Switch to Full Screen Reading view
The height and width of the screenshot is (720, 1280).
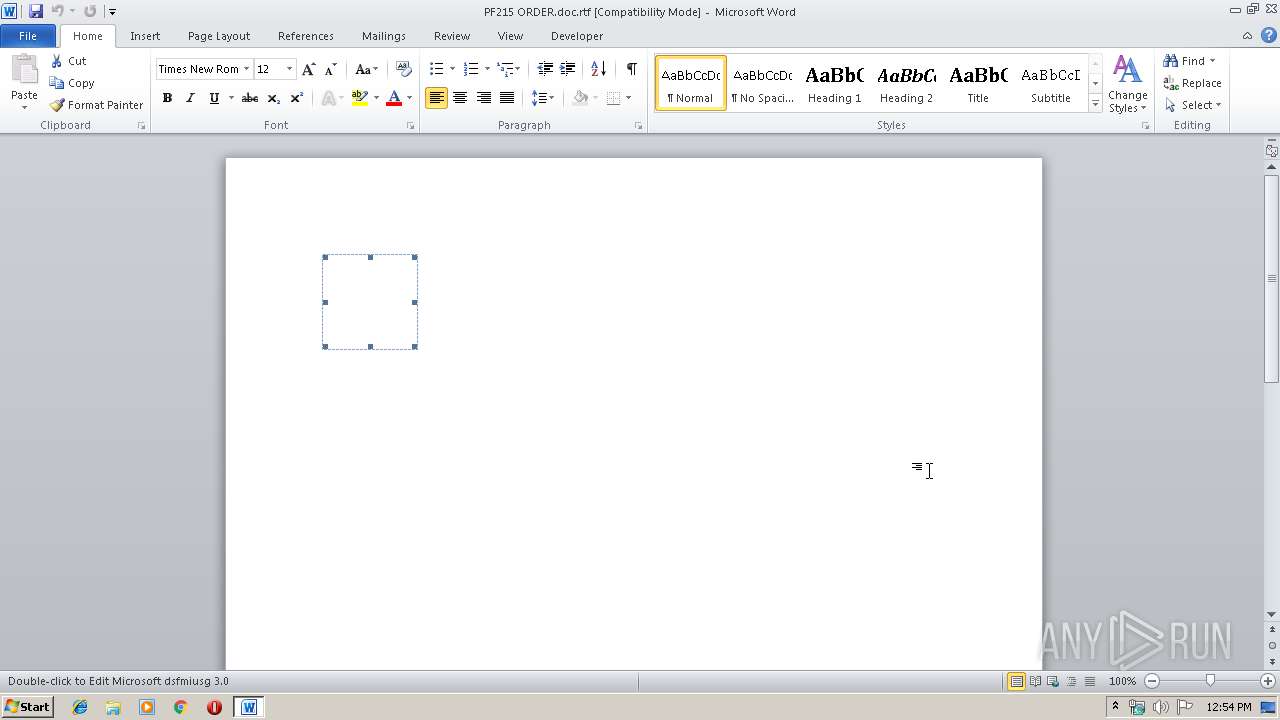click(x=1035, y=681)
